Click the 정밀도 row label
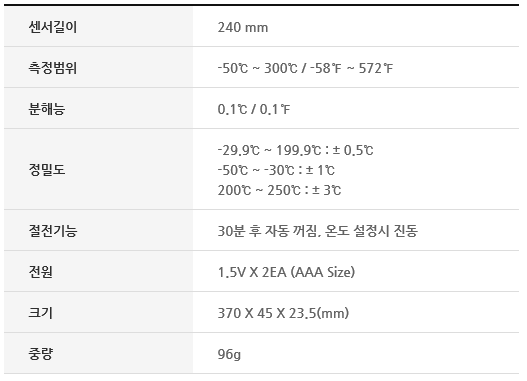527x381 pixels. 47,169
